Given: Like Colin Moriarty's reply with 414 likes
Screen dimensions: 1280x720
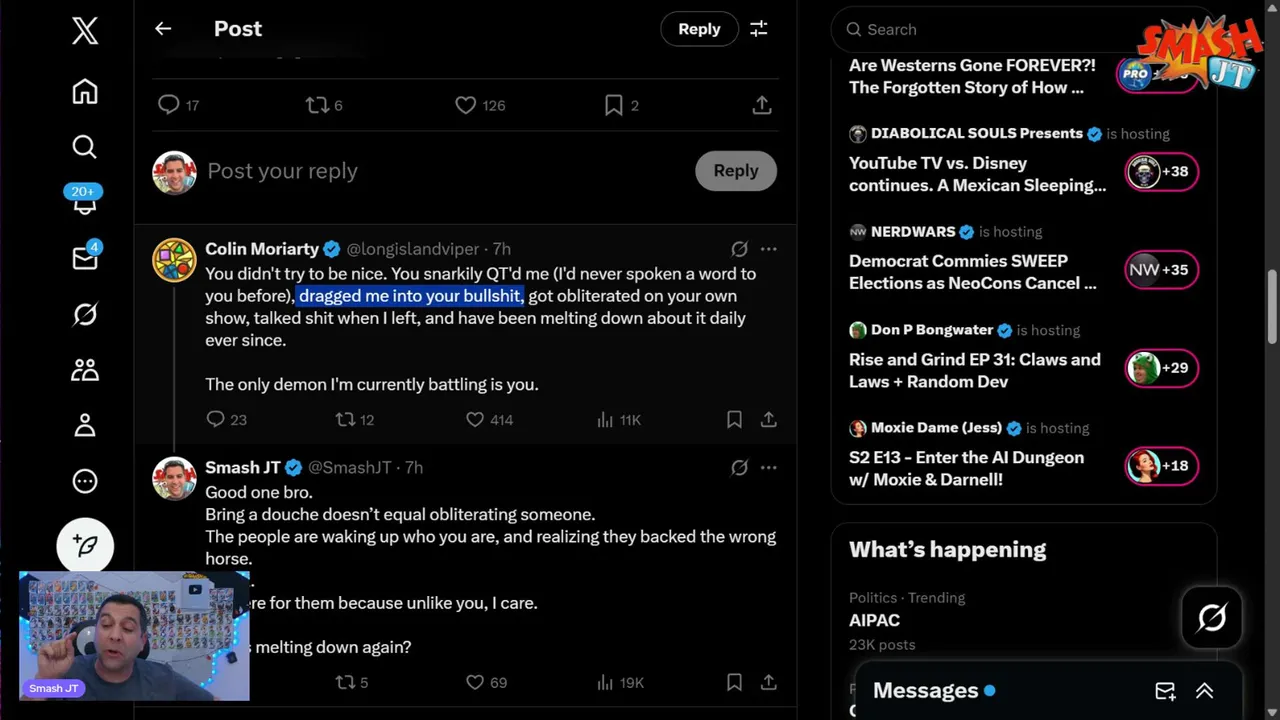Looking at the screenshot, I should 476,420.
